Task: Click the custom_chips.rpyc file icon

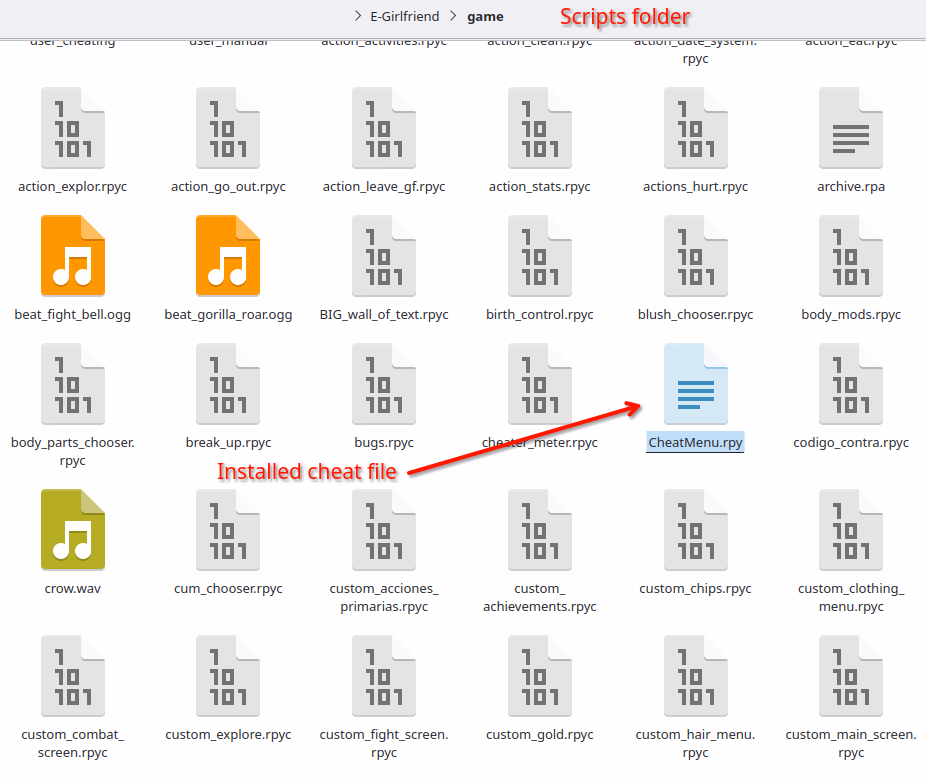Action: (x=695, y=530)
